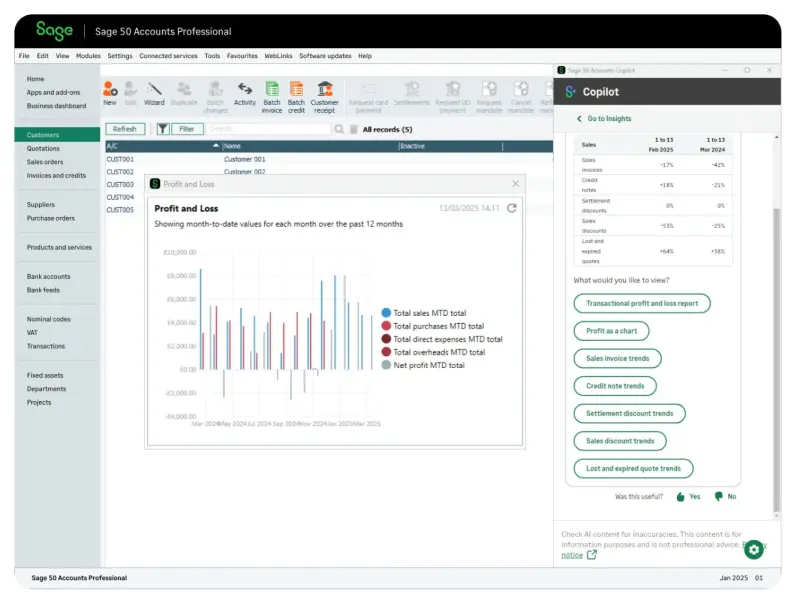This screenshot has width=800, height=600.
Task: Open the customer Wizard tool
Action: click(154, 90)
